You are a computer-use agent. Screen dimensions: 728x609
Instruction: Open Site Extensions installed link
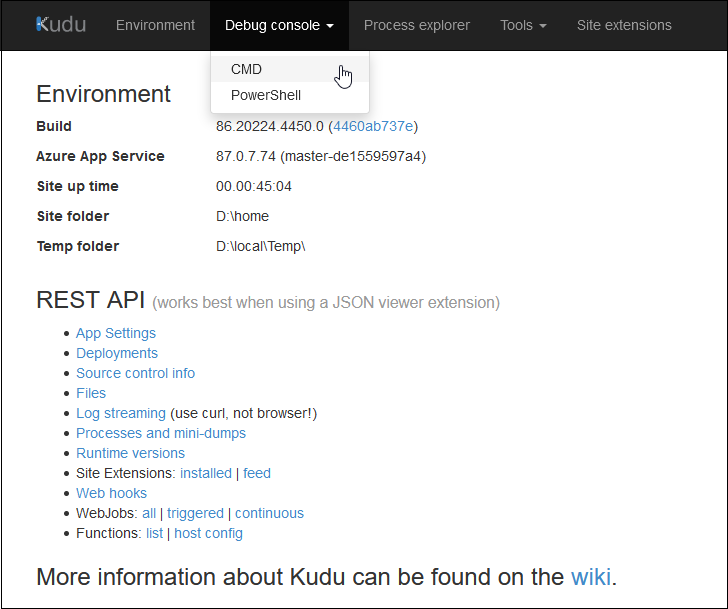[206, 473]
